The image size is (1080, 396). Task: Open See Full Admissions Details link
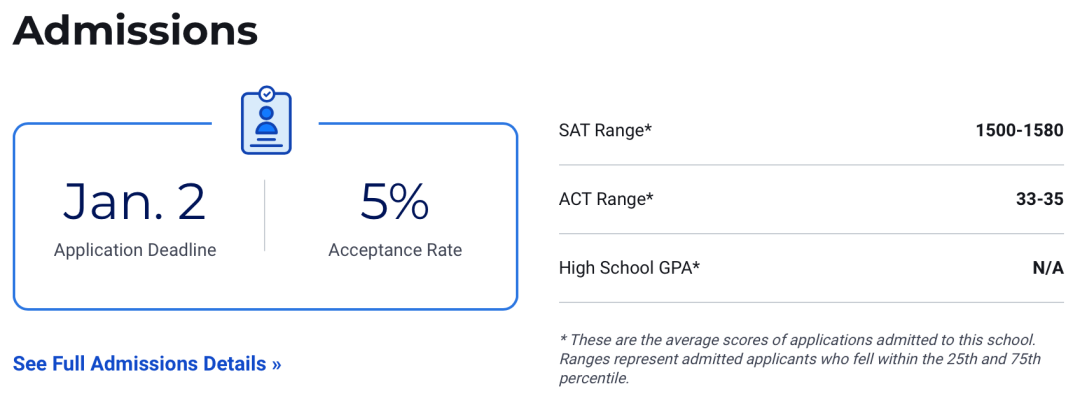147,364
